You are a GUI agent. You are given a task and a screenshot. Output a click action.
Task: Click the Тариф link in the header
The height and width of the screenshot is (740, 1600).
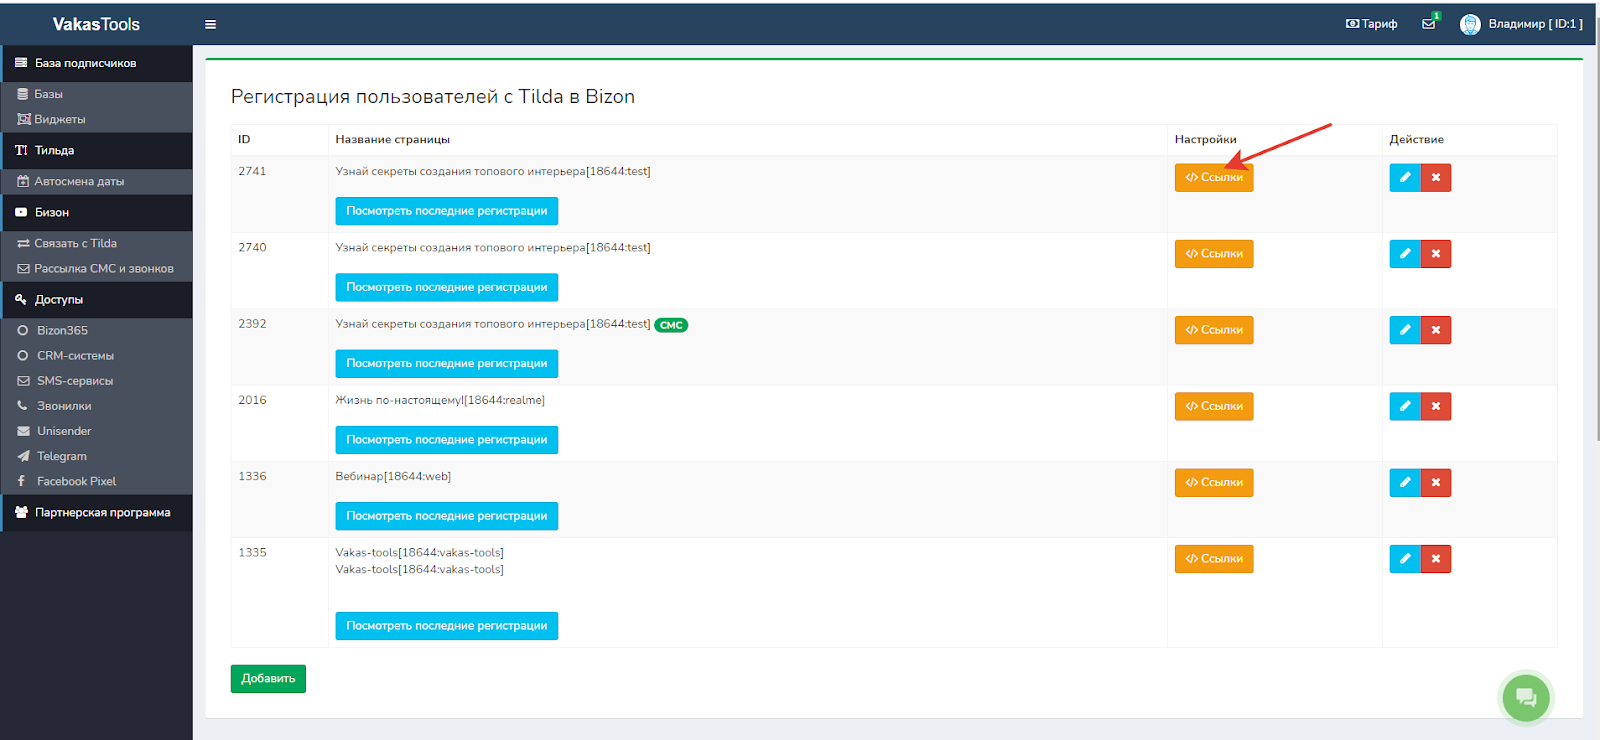[1372, 24]
